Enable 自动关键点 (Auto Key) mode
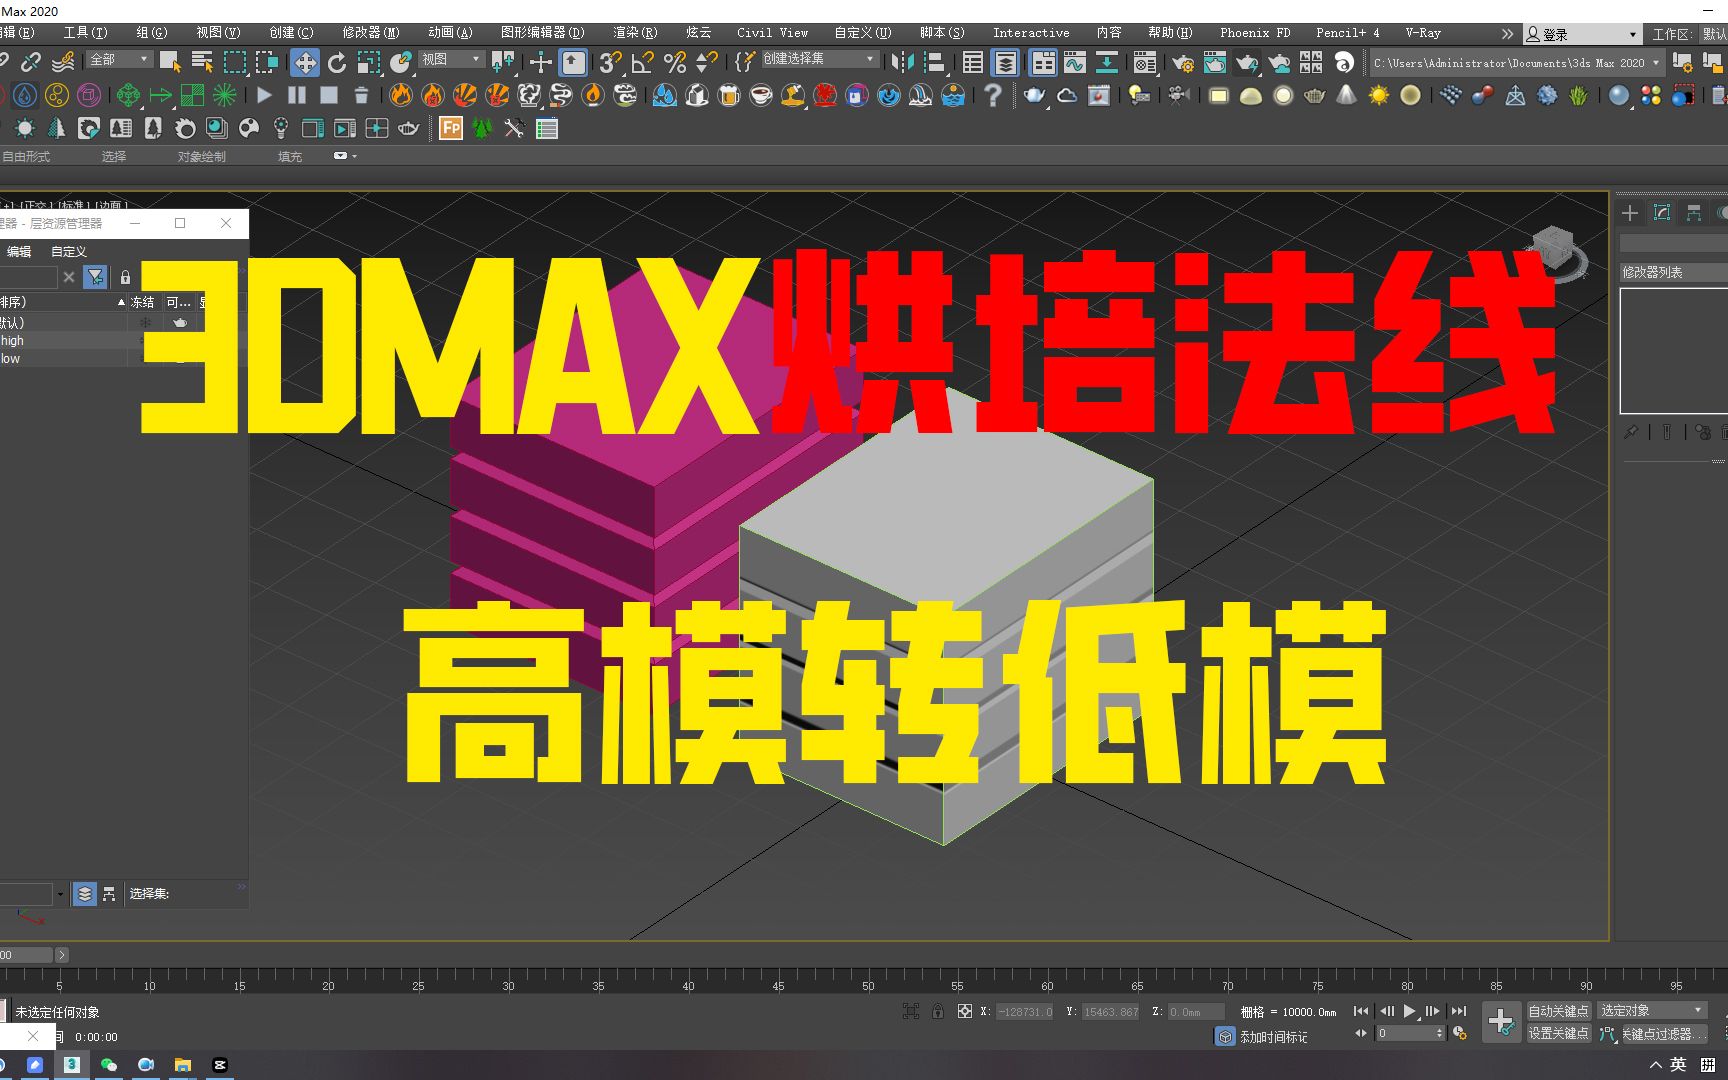The height and width of the screenshot is (1080, 1728). (1558, 1011)
